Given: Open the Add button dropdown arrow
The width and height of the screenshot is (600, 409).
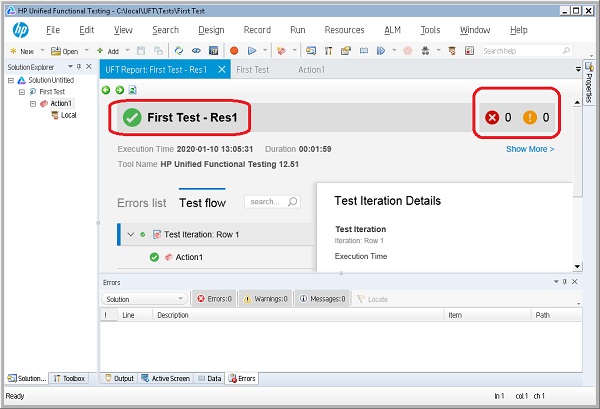Looking at the screenshot, I should point(127,51).
